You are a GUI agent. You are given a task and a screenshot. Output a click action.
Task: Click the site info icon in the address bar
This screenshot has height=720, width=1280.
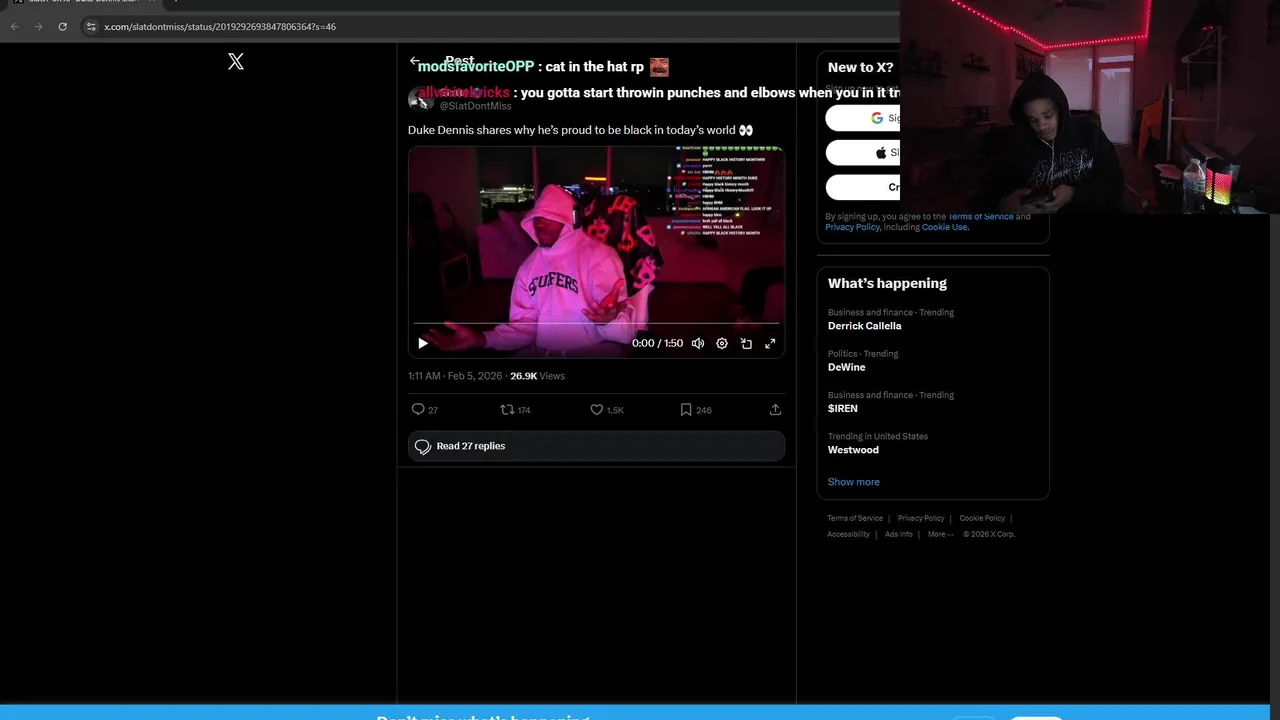tap(91, 26)
